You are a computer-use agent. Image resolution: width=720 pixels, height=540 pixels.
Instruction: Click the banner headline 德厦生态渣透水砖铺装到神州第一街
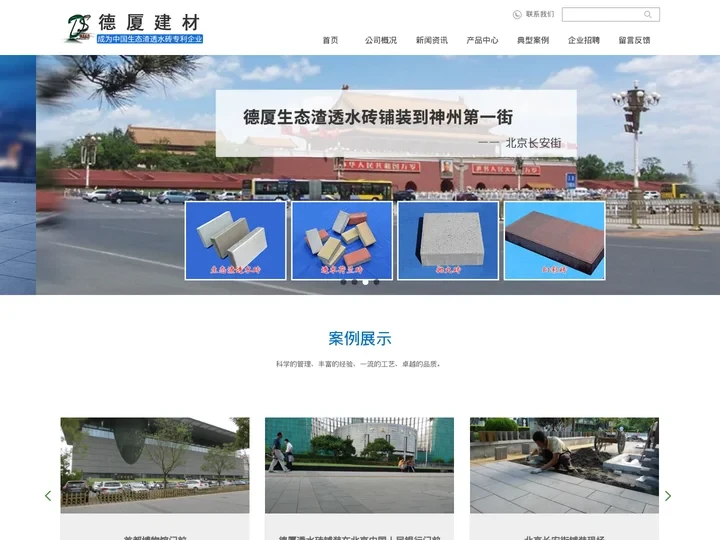tap(378, 117)
